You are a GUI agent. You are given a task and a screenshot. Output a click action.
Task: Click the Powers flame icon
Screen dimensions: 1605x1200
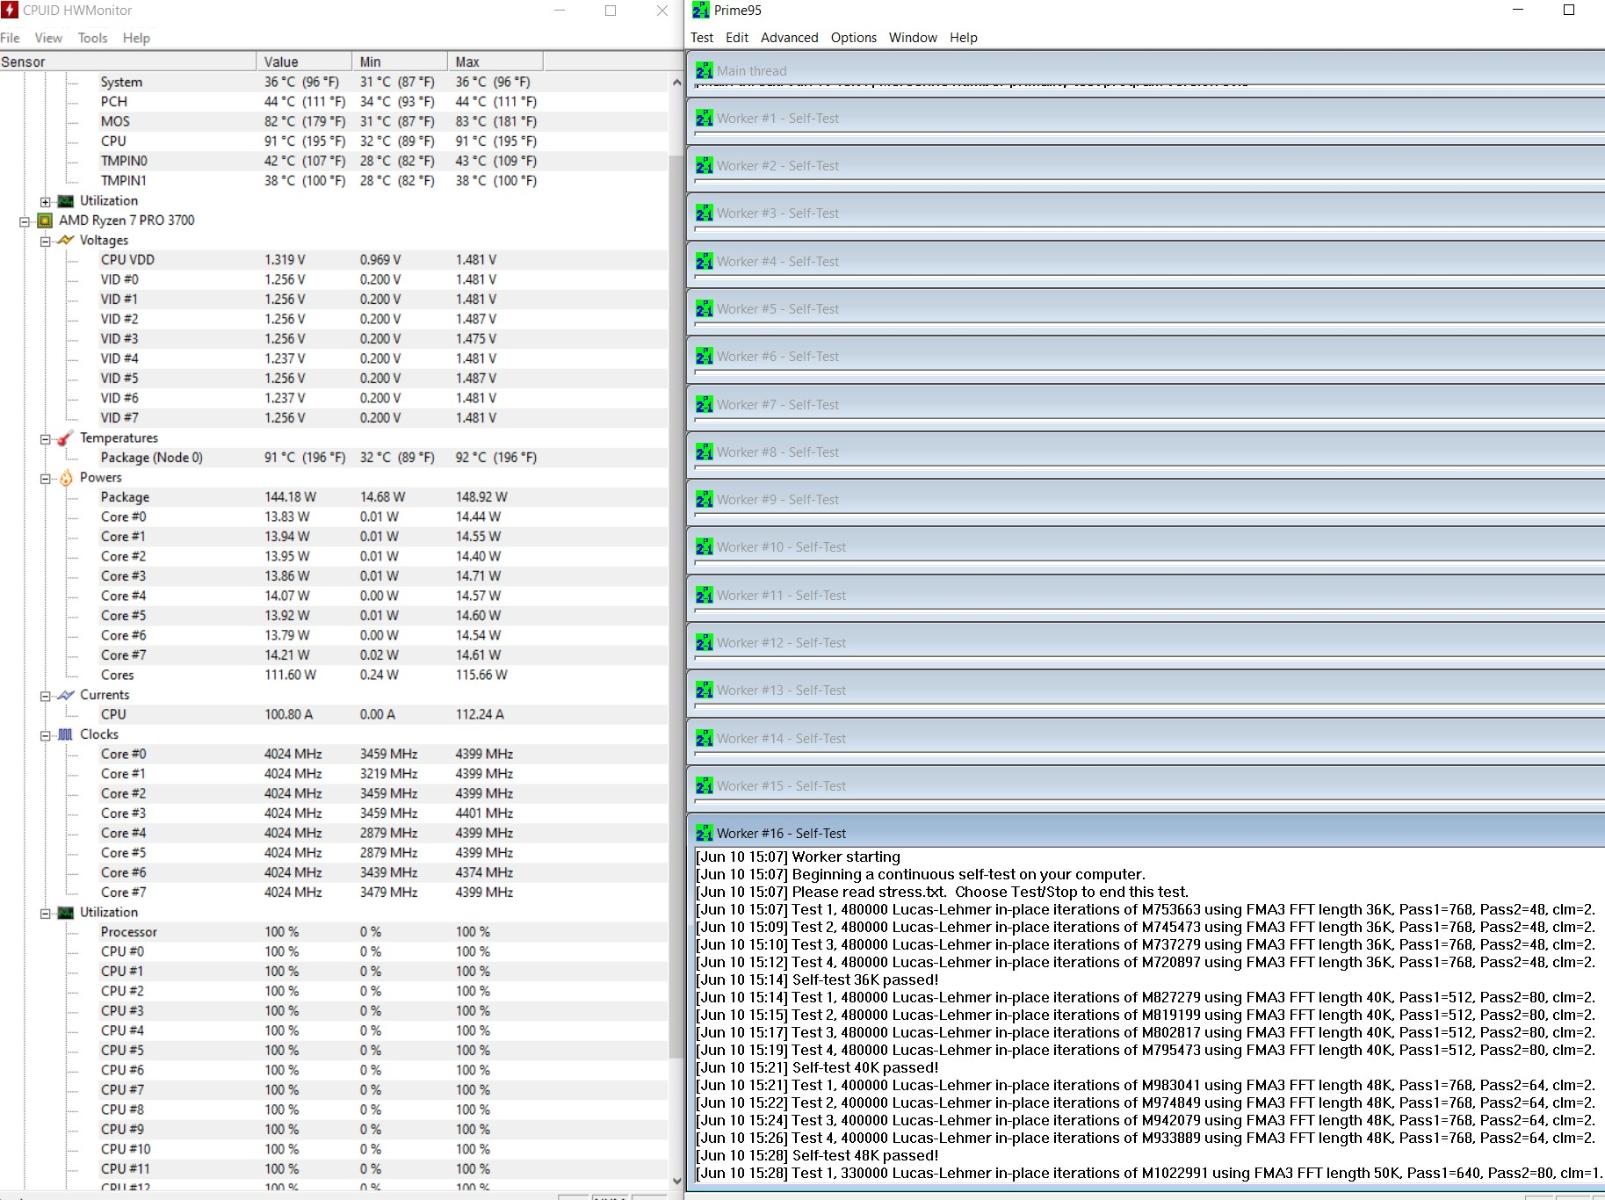pyautogui.click(x=66, y=478)
